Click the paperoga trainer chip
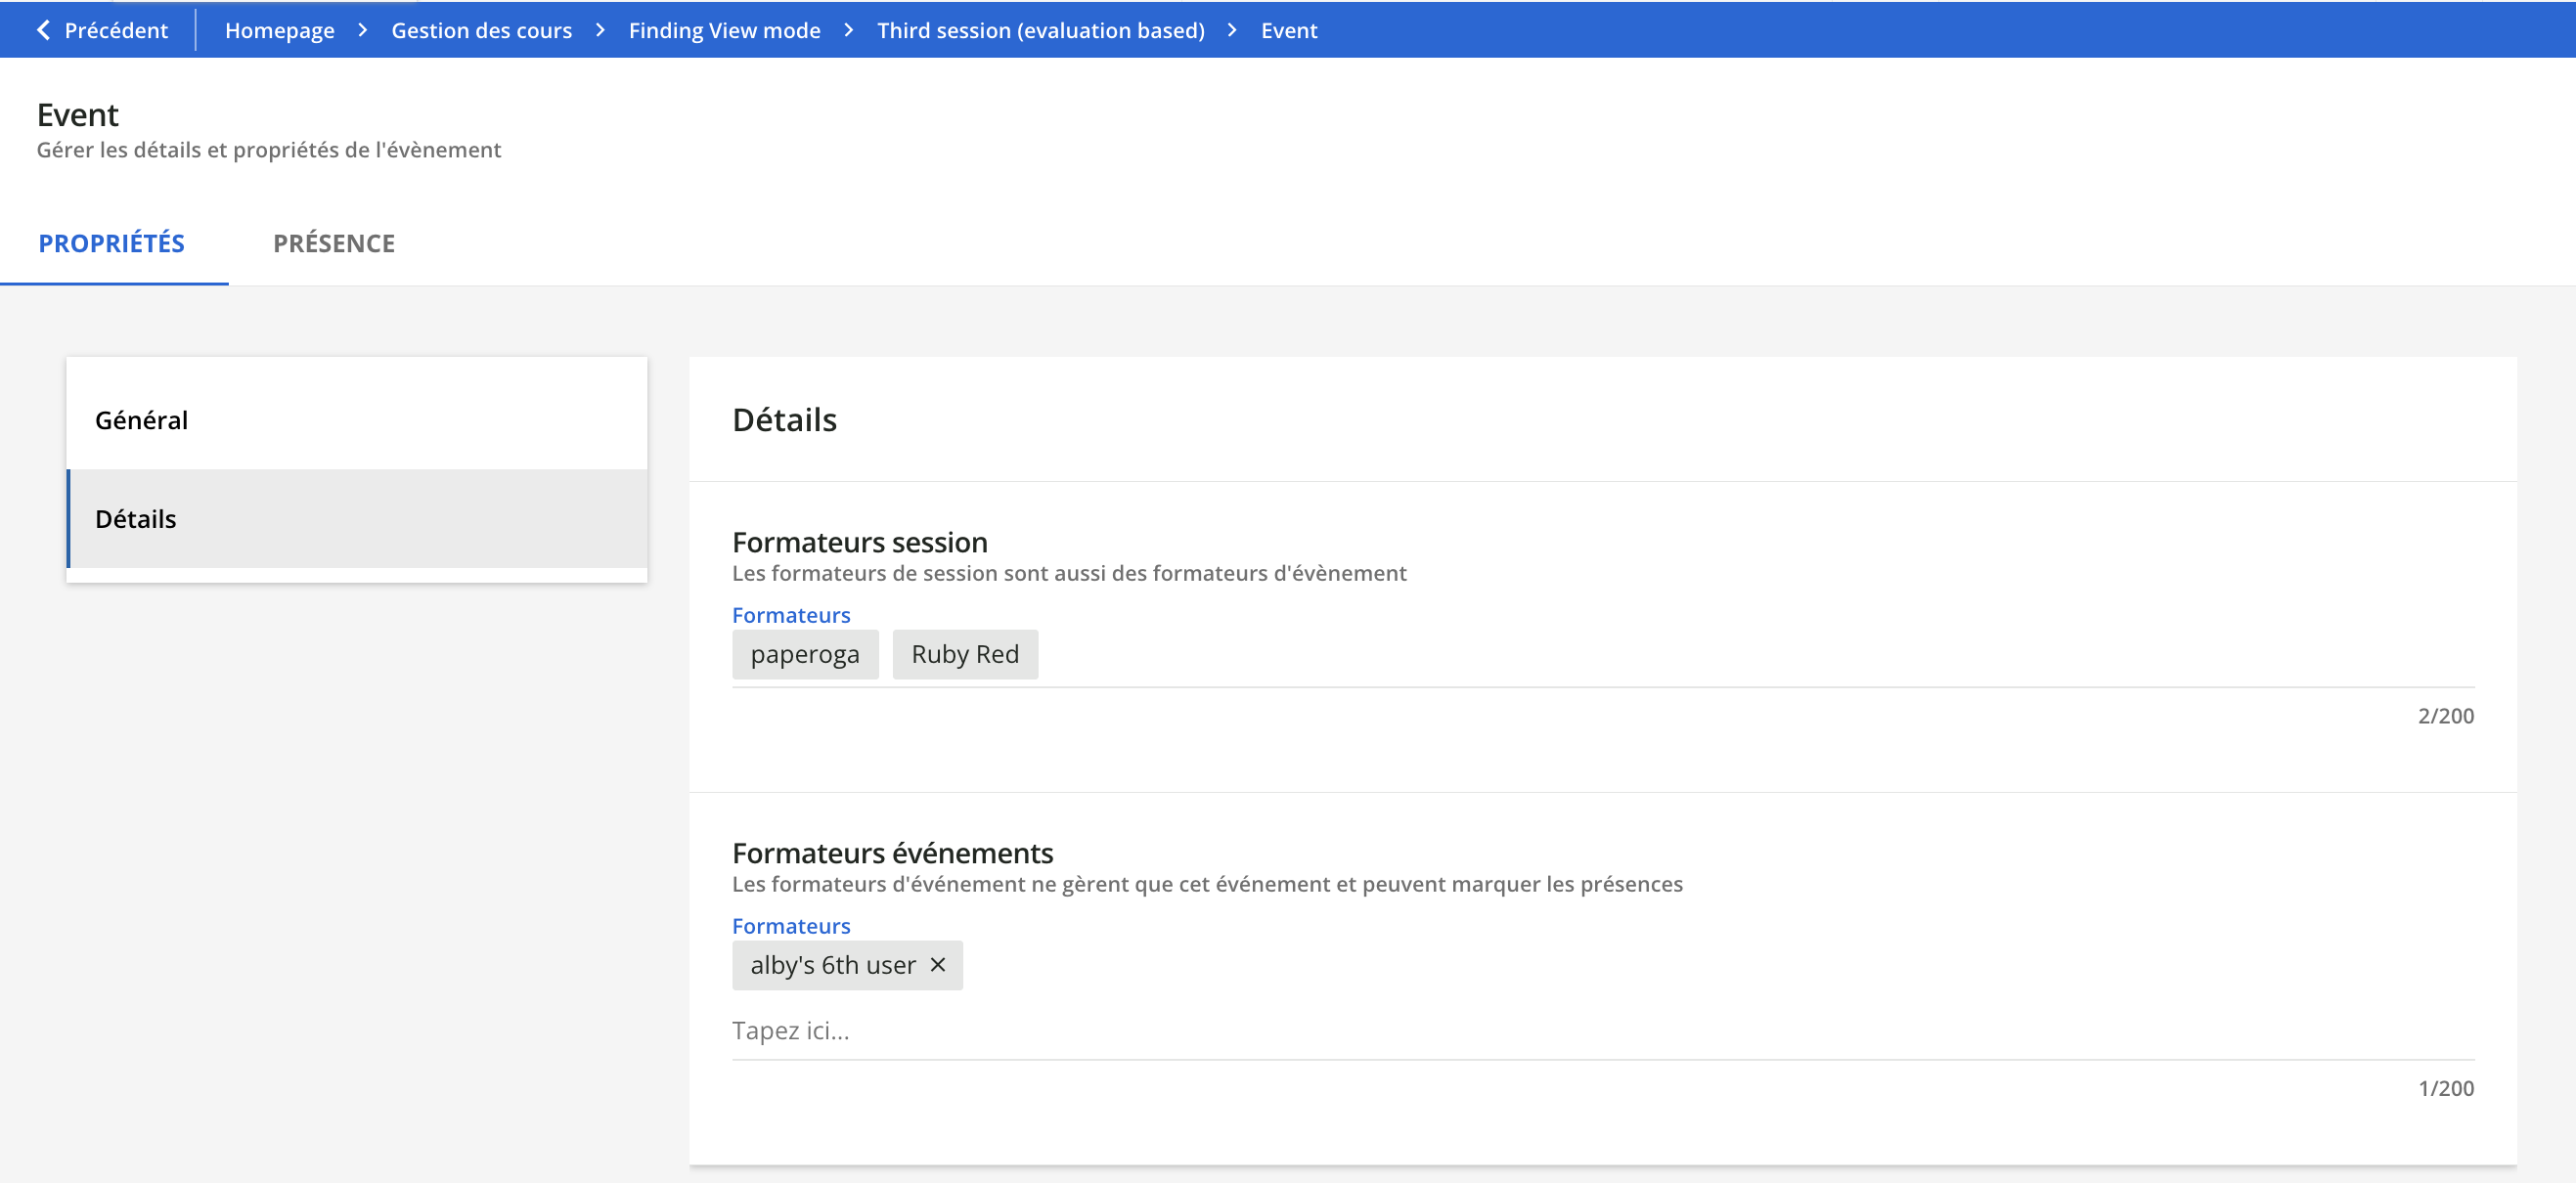 coord(804,654)
